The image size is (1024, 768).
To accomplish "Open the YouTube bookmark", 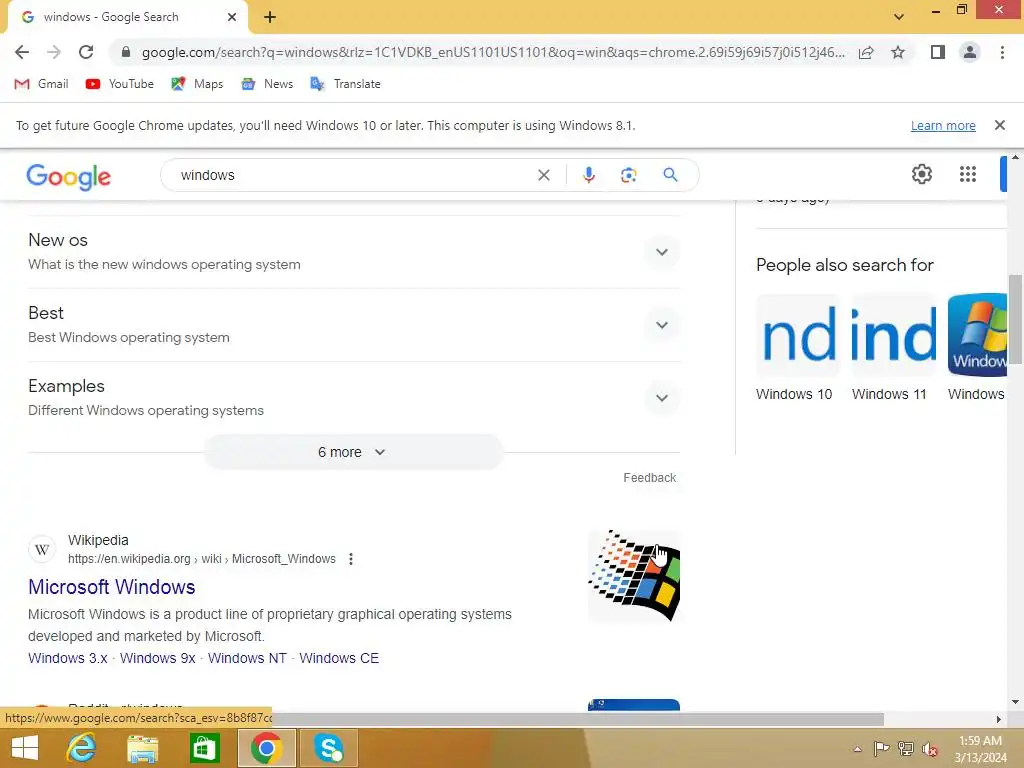I will (x=120, y=84).
